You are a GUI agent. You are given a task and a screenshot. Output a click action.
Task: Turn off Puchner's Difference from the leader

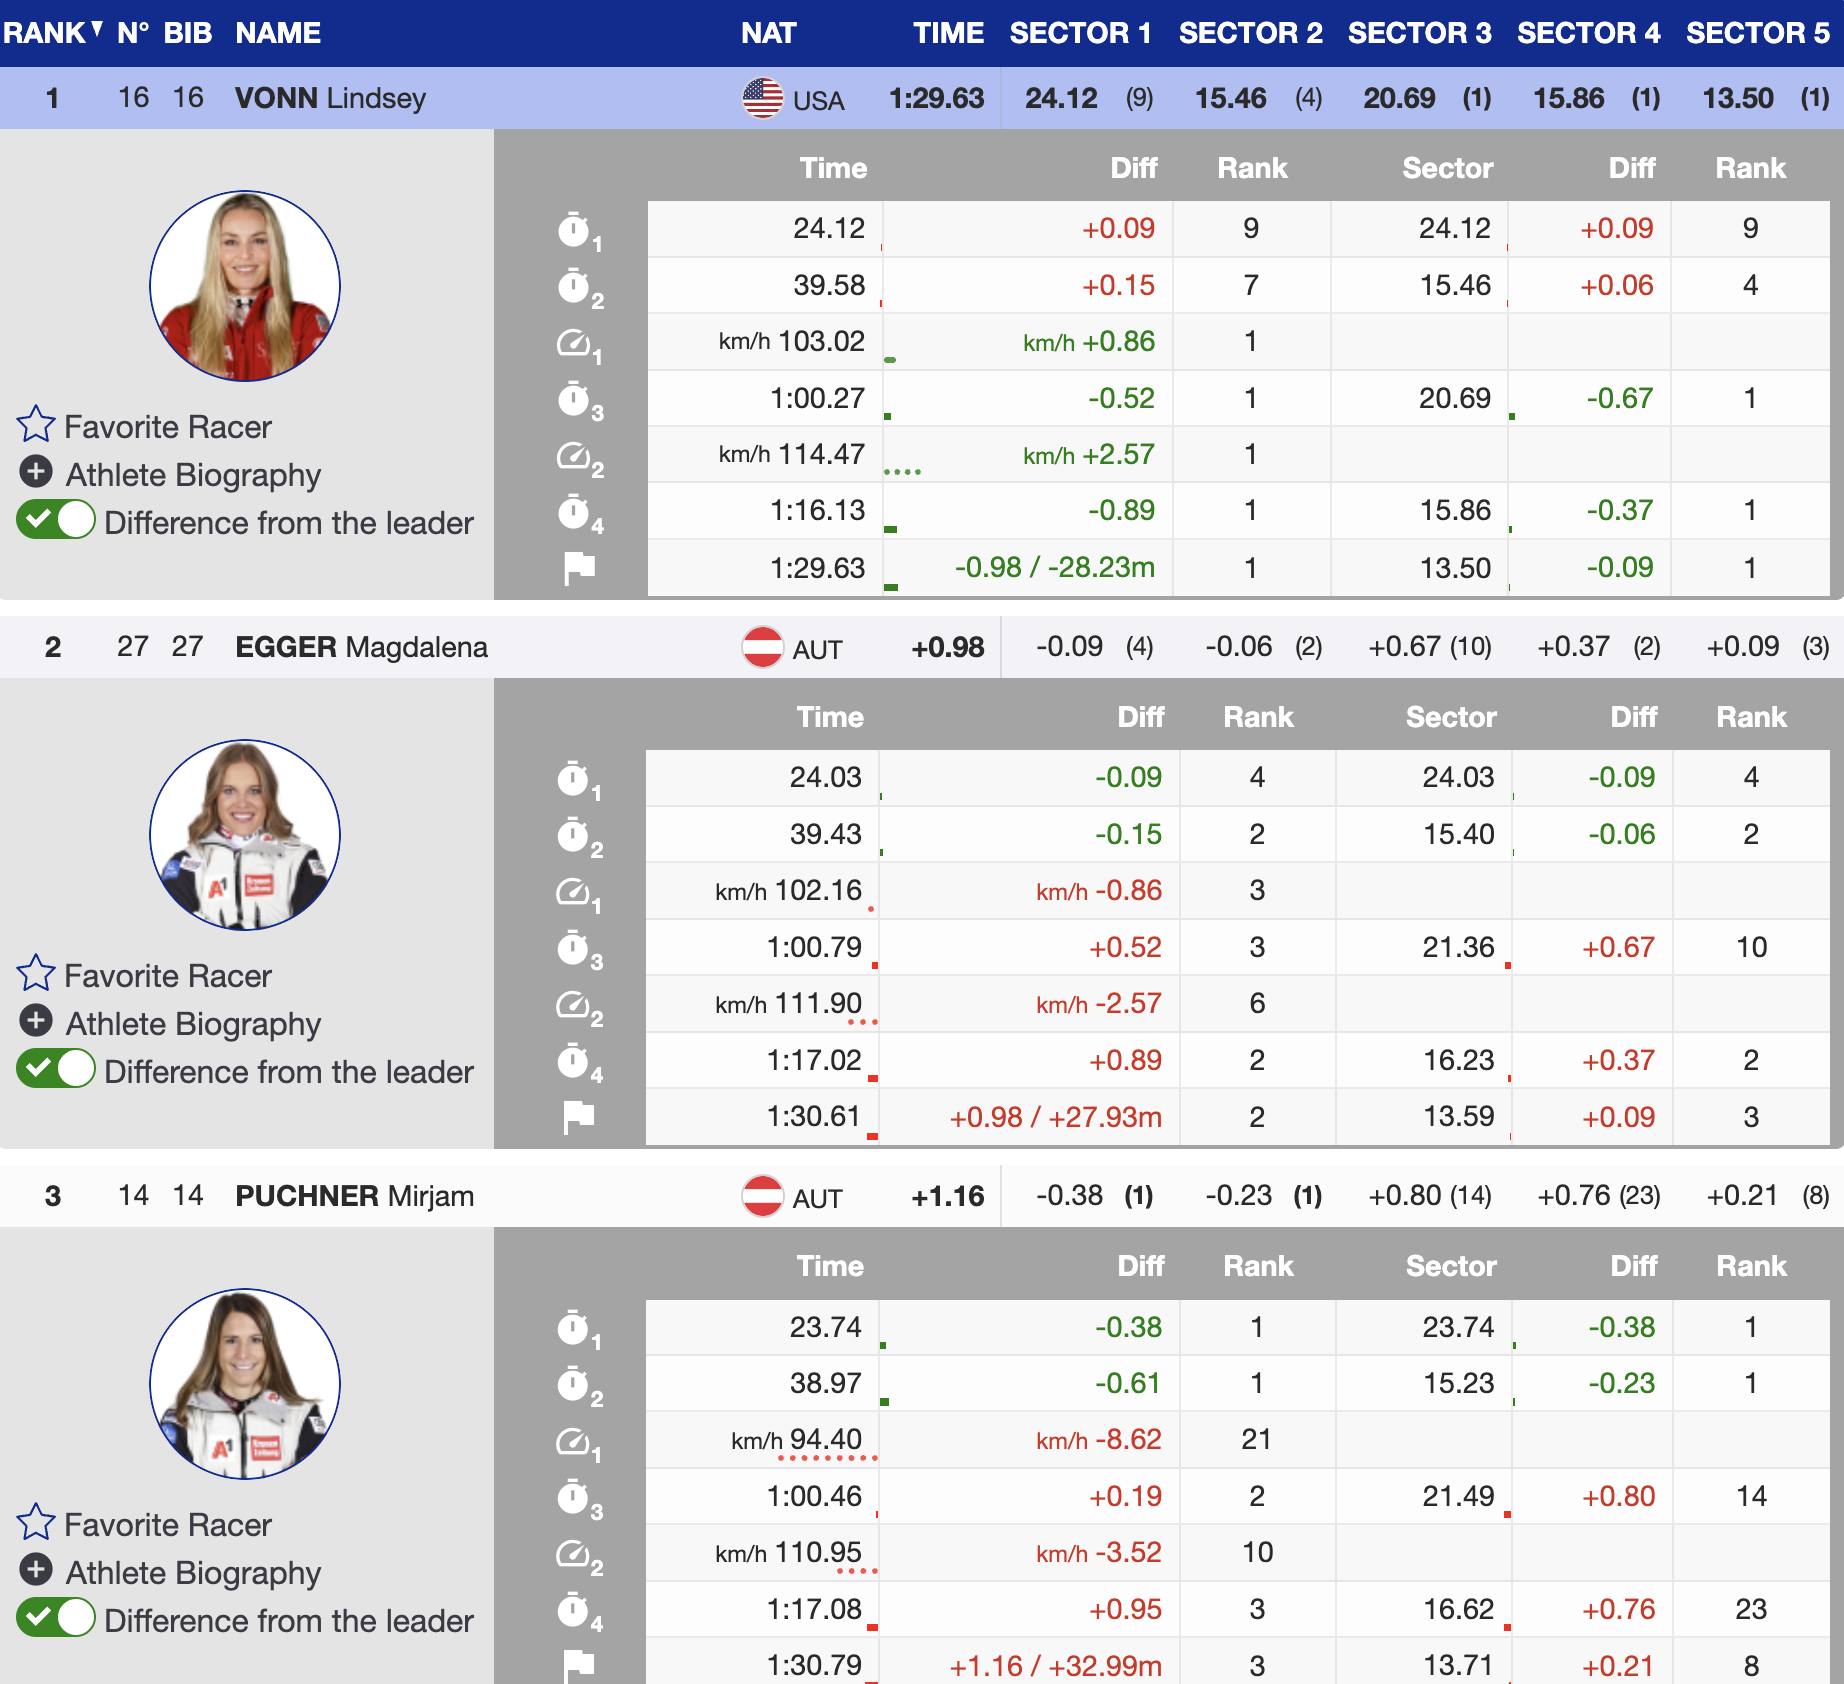[x=56, y=1619]
